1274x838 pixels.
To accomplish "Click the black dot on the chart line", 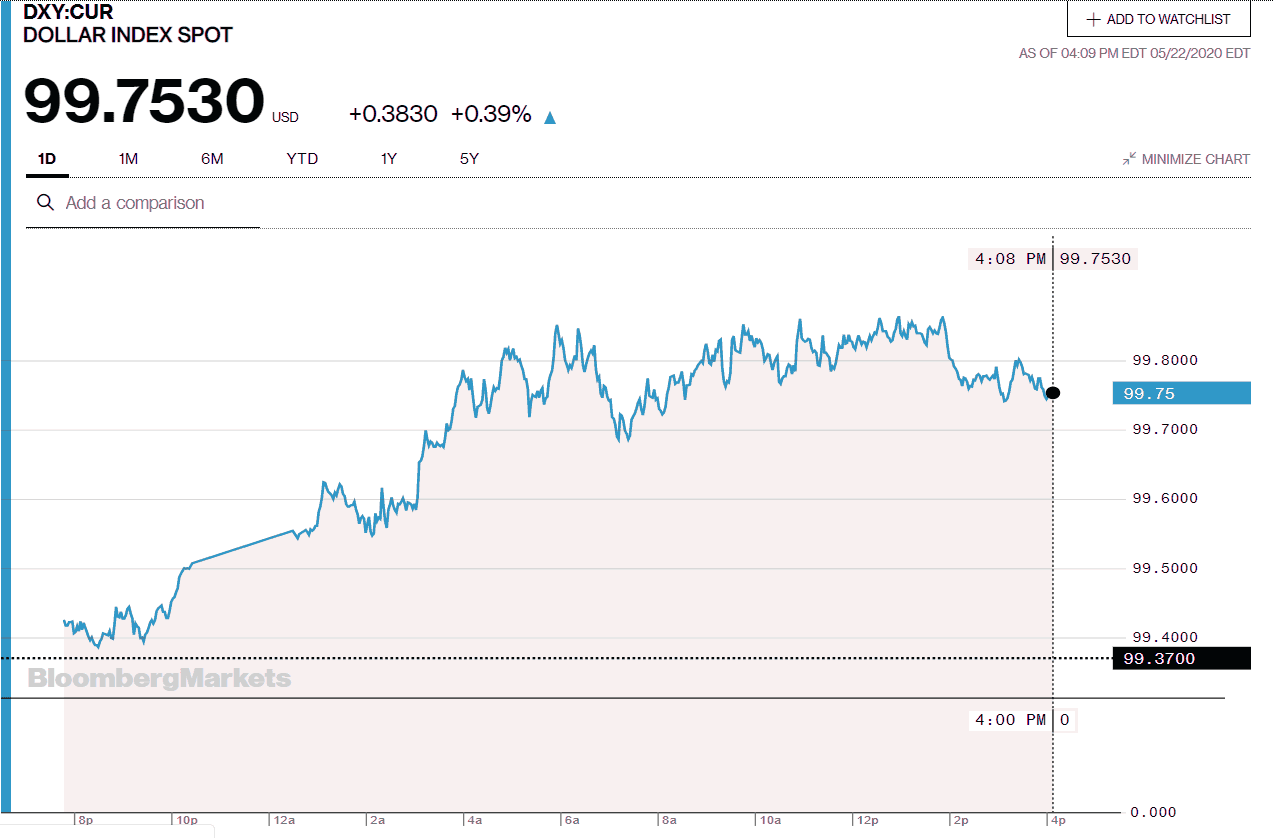I will click(x=1052, y=393).
